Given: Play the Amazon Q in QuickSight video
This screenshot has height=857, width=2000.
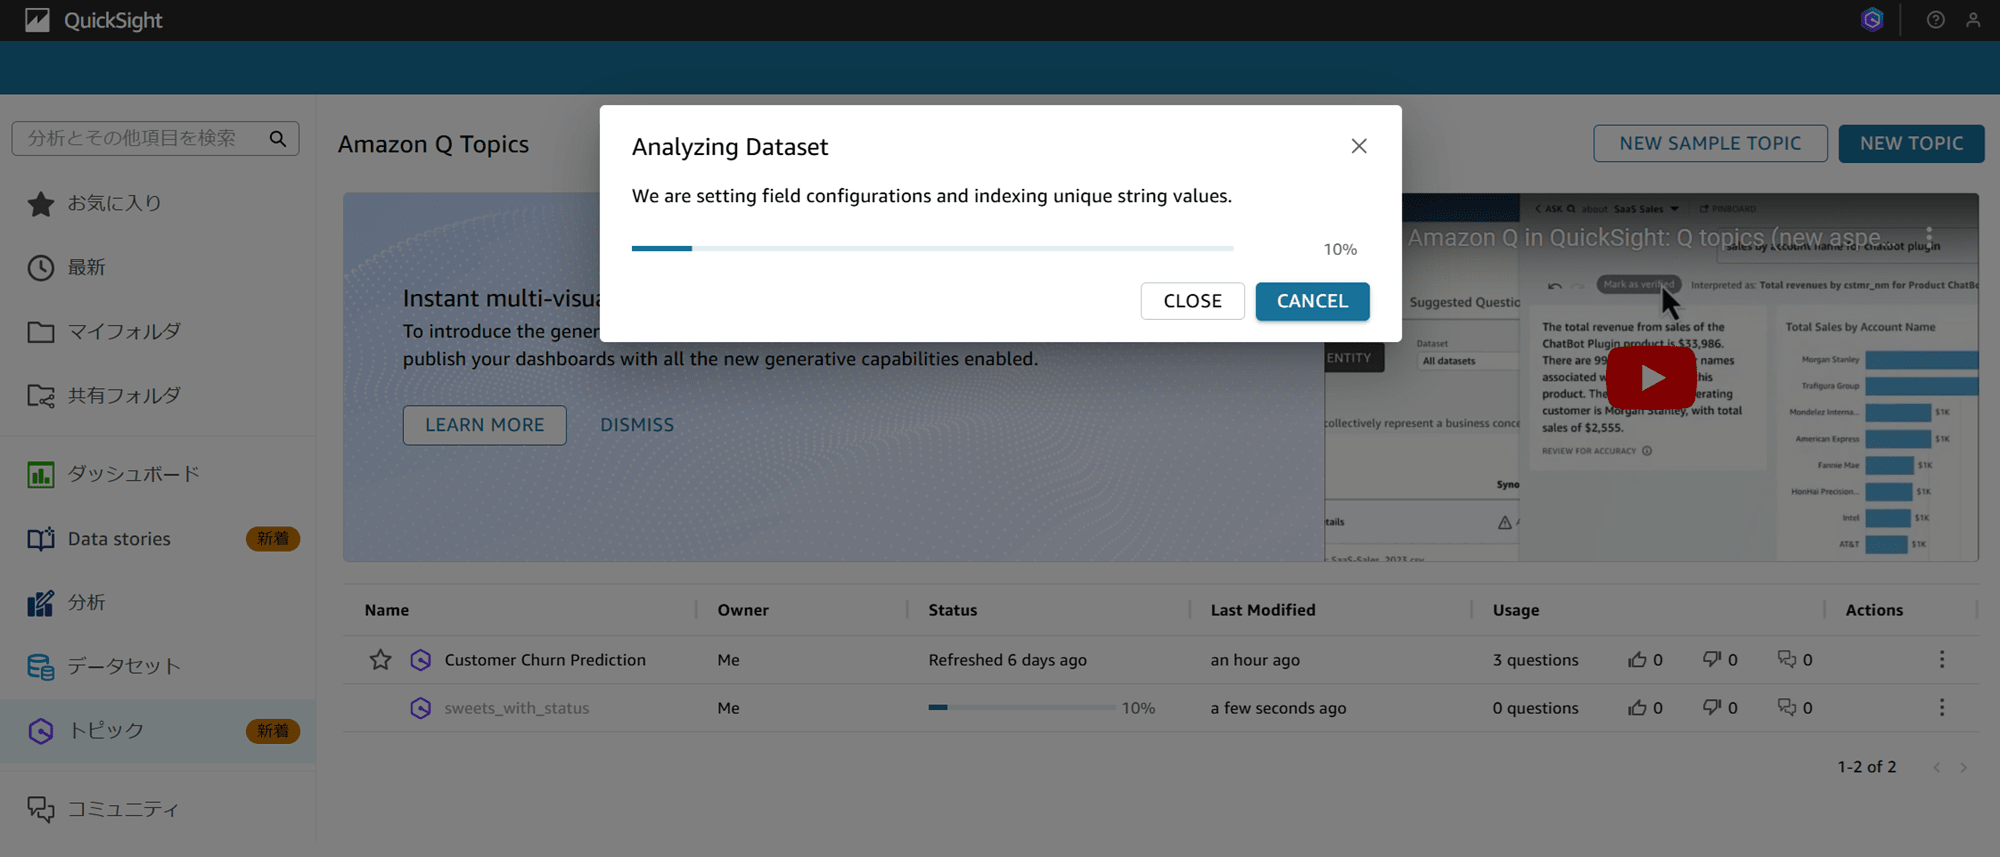Looking at the screenshot, I should pyautogui.click(x=1652, y=377).
